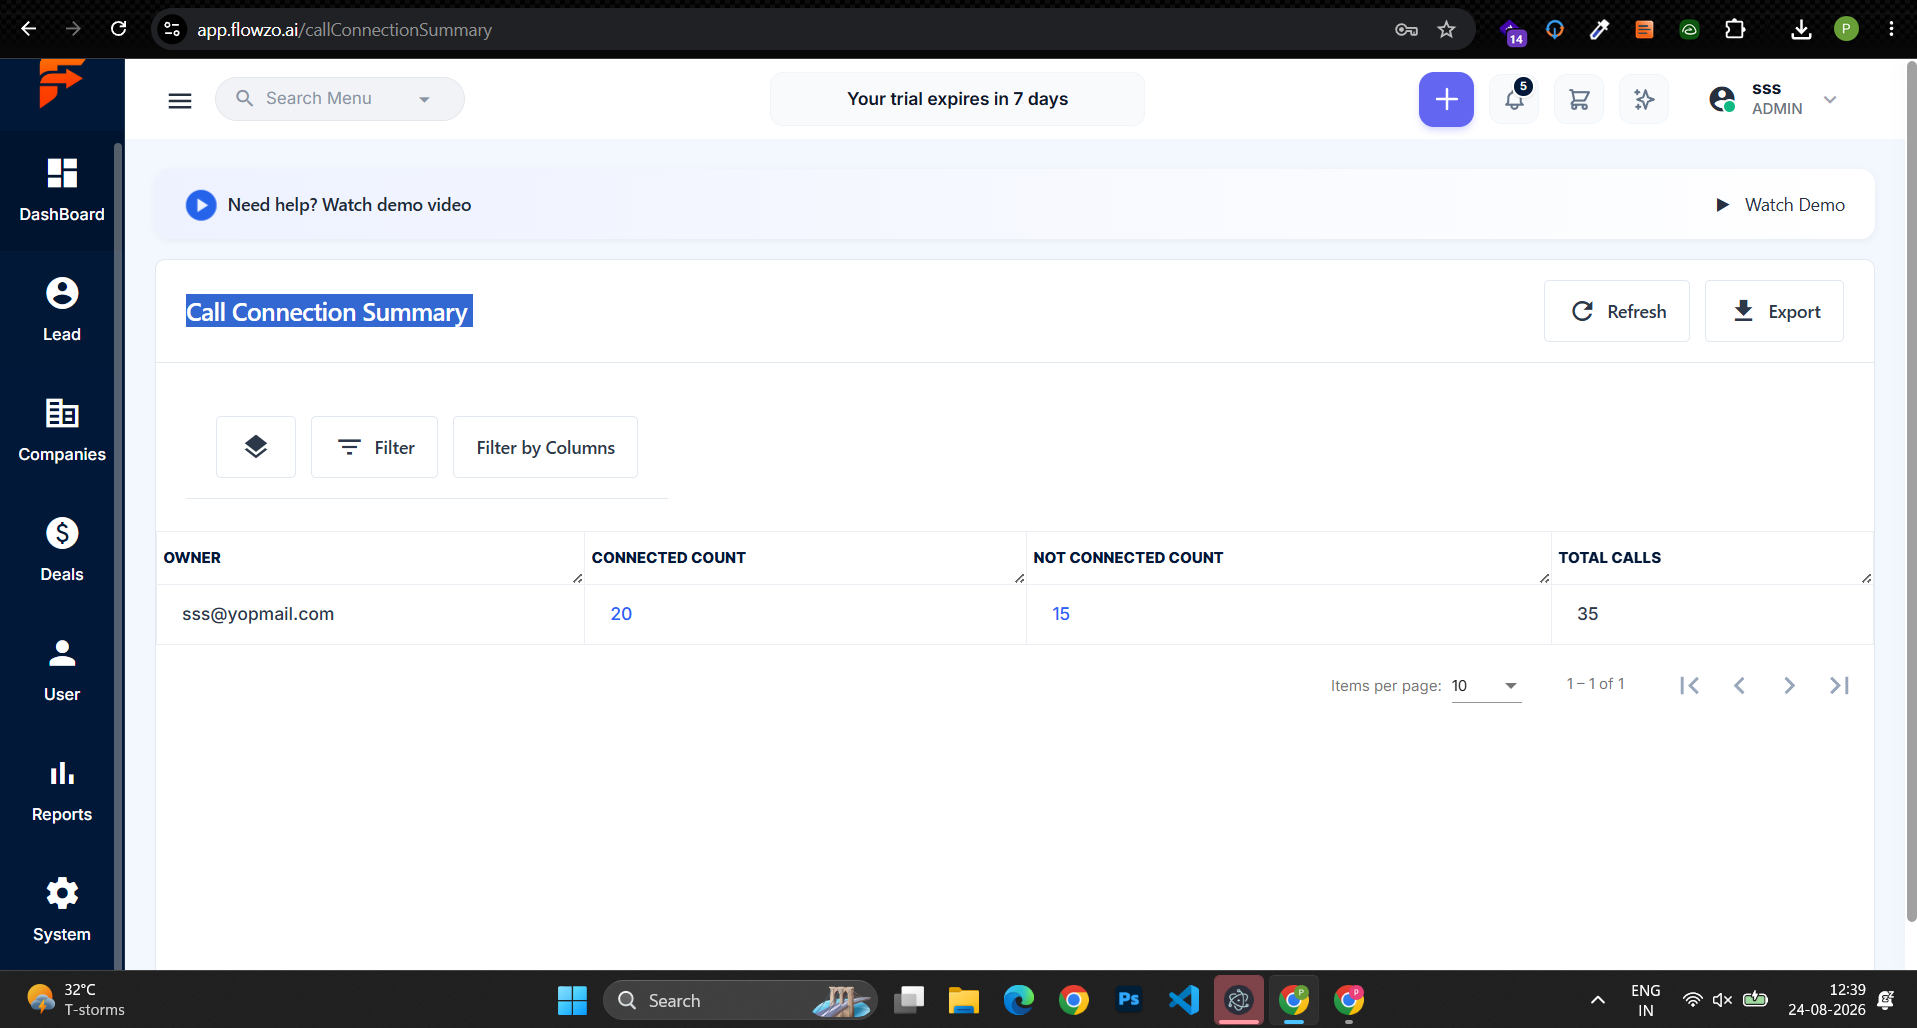Open browser downloads icon

click(x=1801, y=29)
